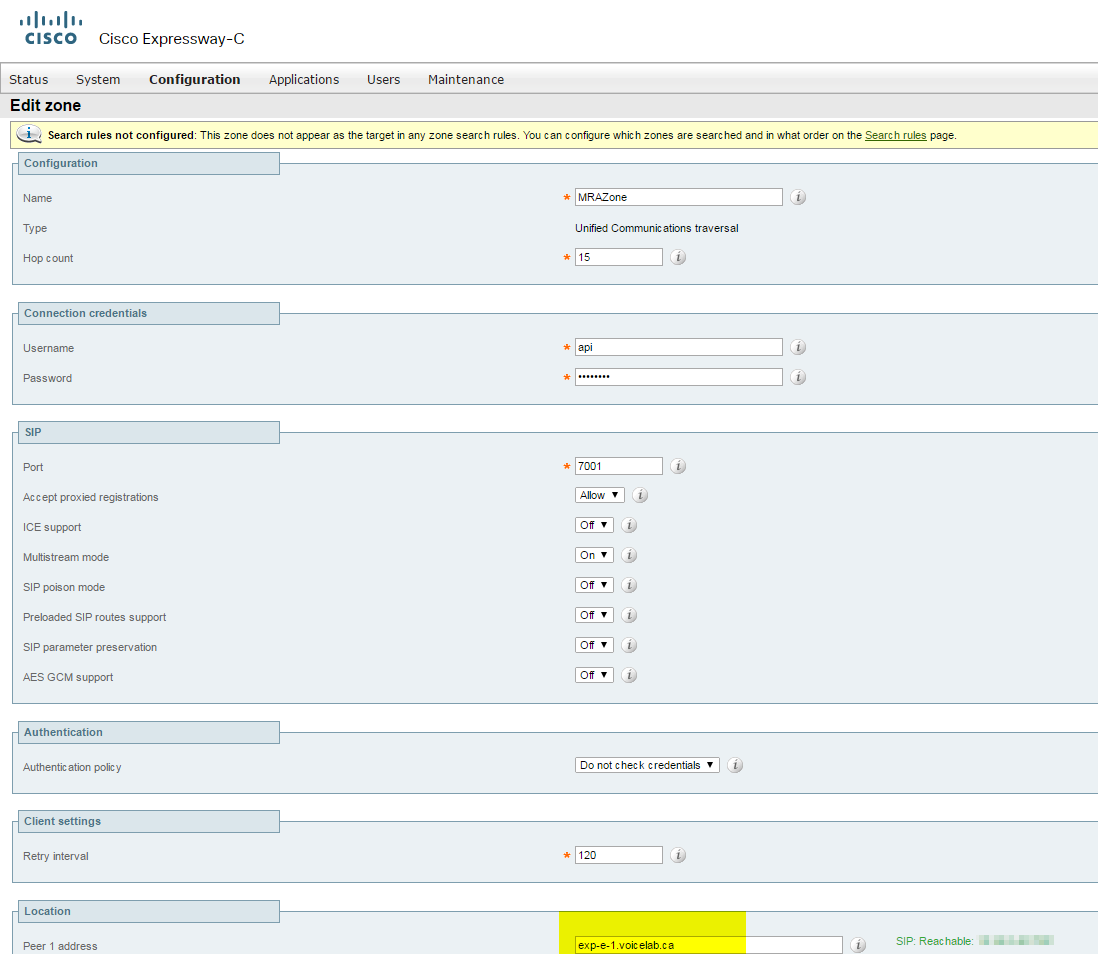Open the Users menu
This screenshot has width=1098, height=954.
384,80
